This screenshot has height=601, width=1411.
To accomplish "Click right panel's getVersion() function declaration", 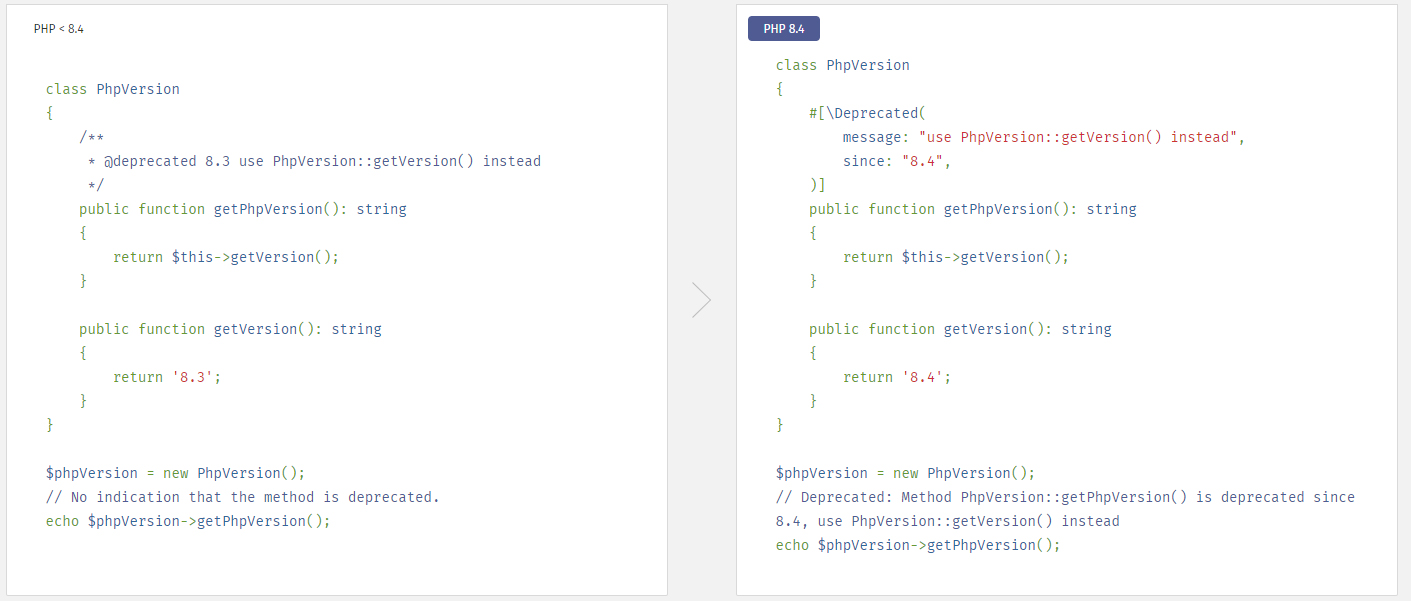I will click(x=960, y=329).
